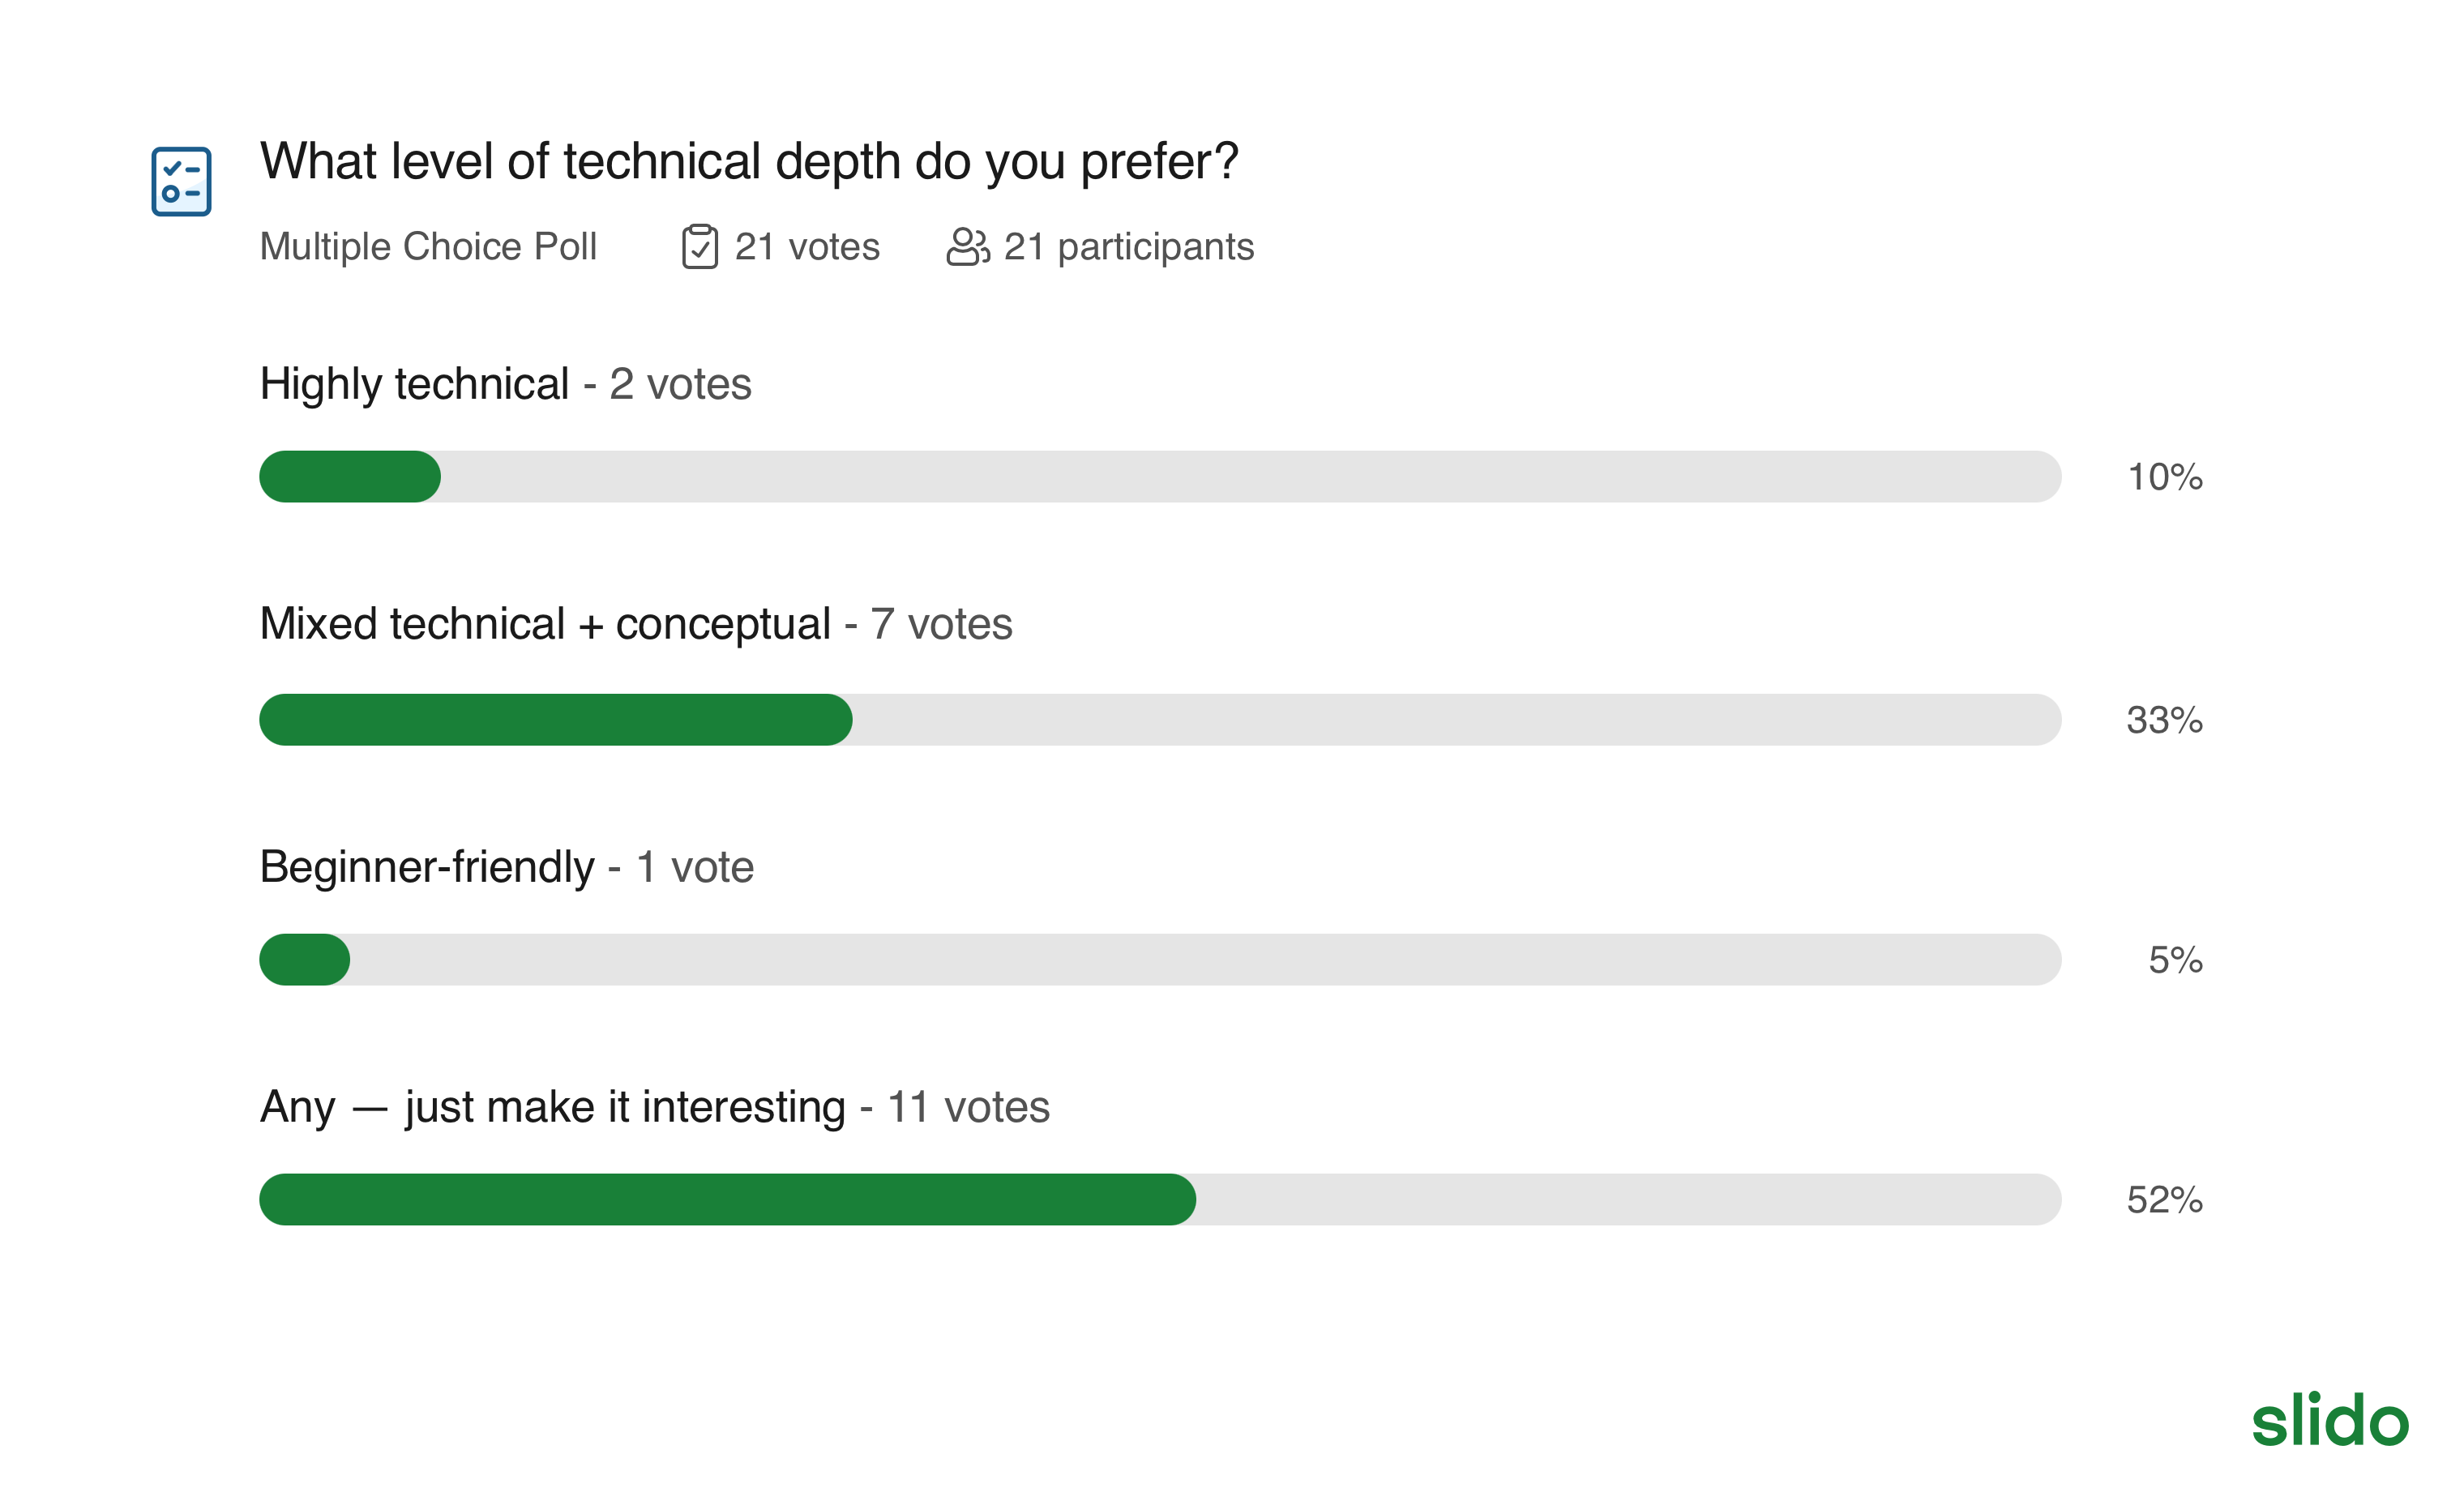Click the participants people icon

[967, 246]
